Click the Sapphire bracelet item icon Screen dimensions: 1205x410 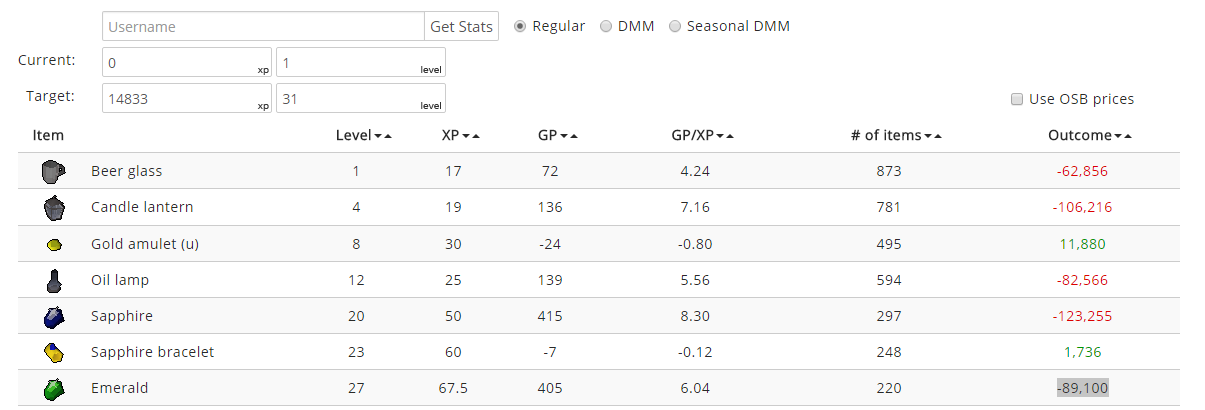[x=53, y=352]
